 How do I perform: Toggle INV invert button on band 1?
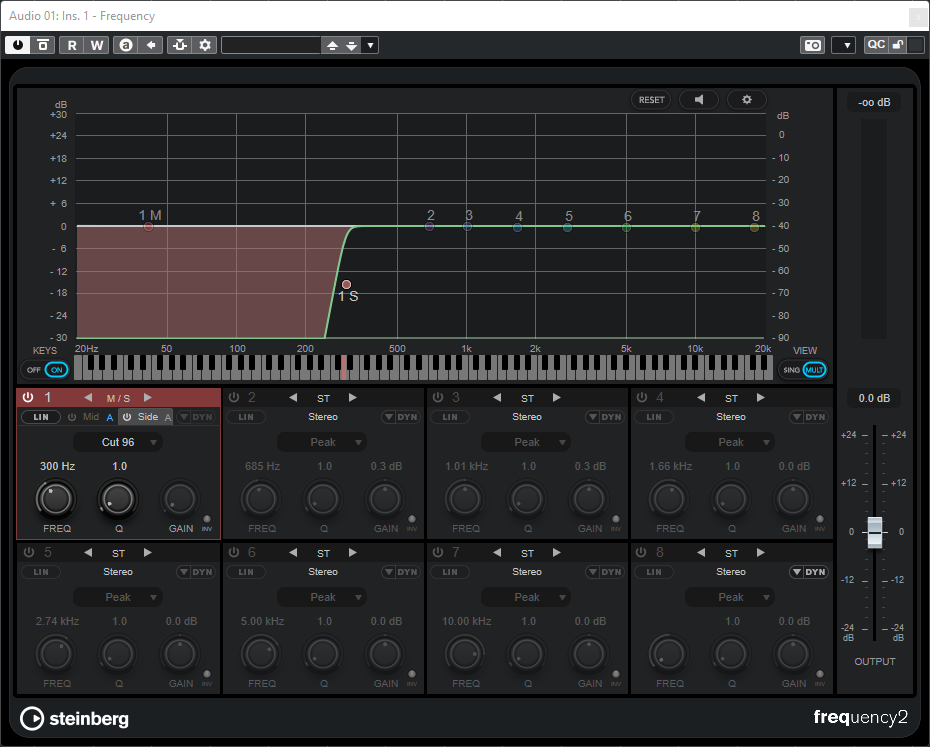pyautogui.click(x=207, y=519)
